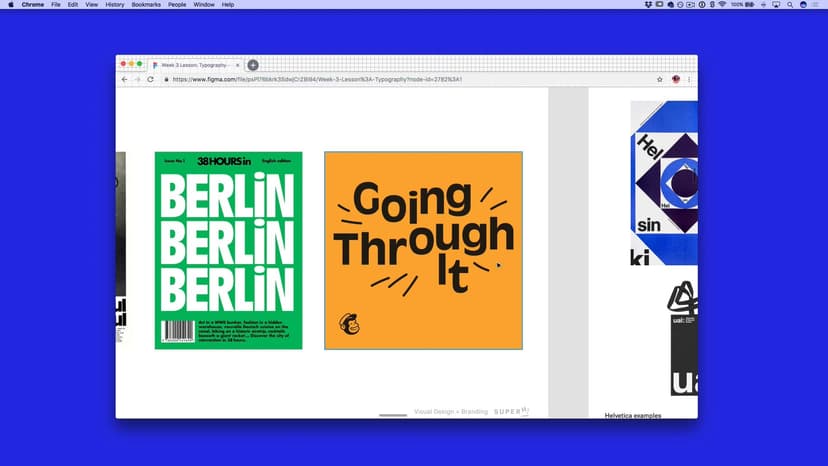Select the black ual poster image
Viewport: 828px width, 466px height.
pyautogui.click(x=684, y=355)
